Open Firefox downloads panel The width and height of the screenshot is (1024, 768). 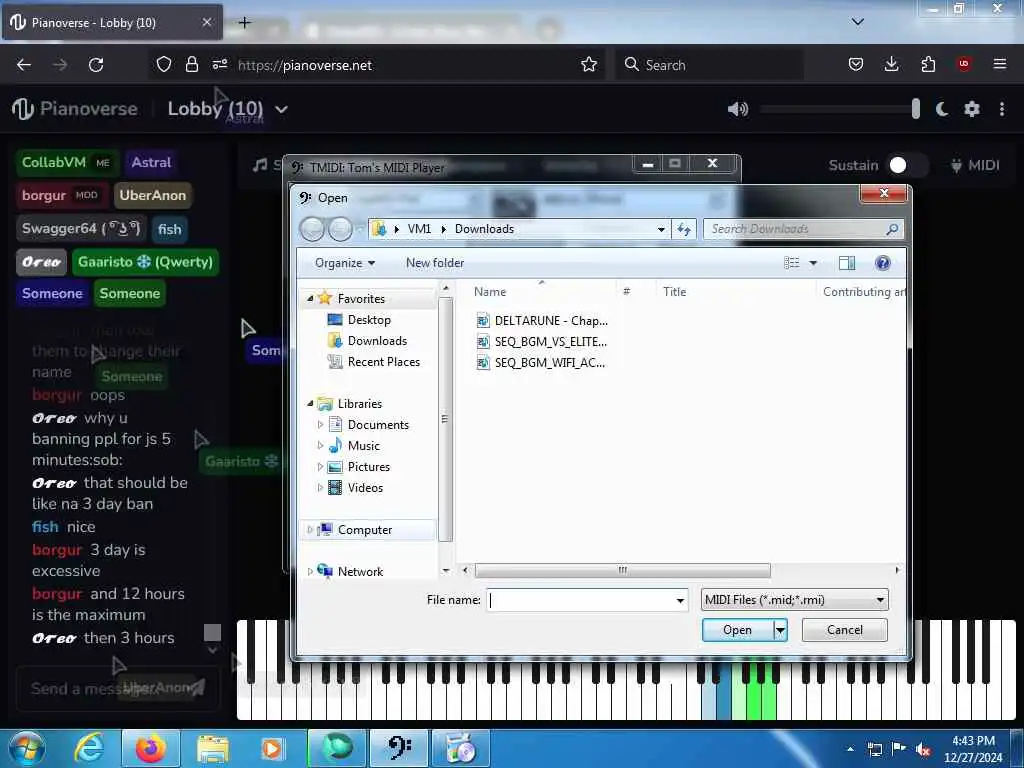click(891, 64)
